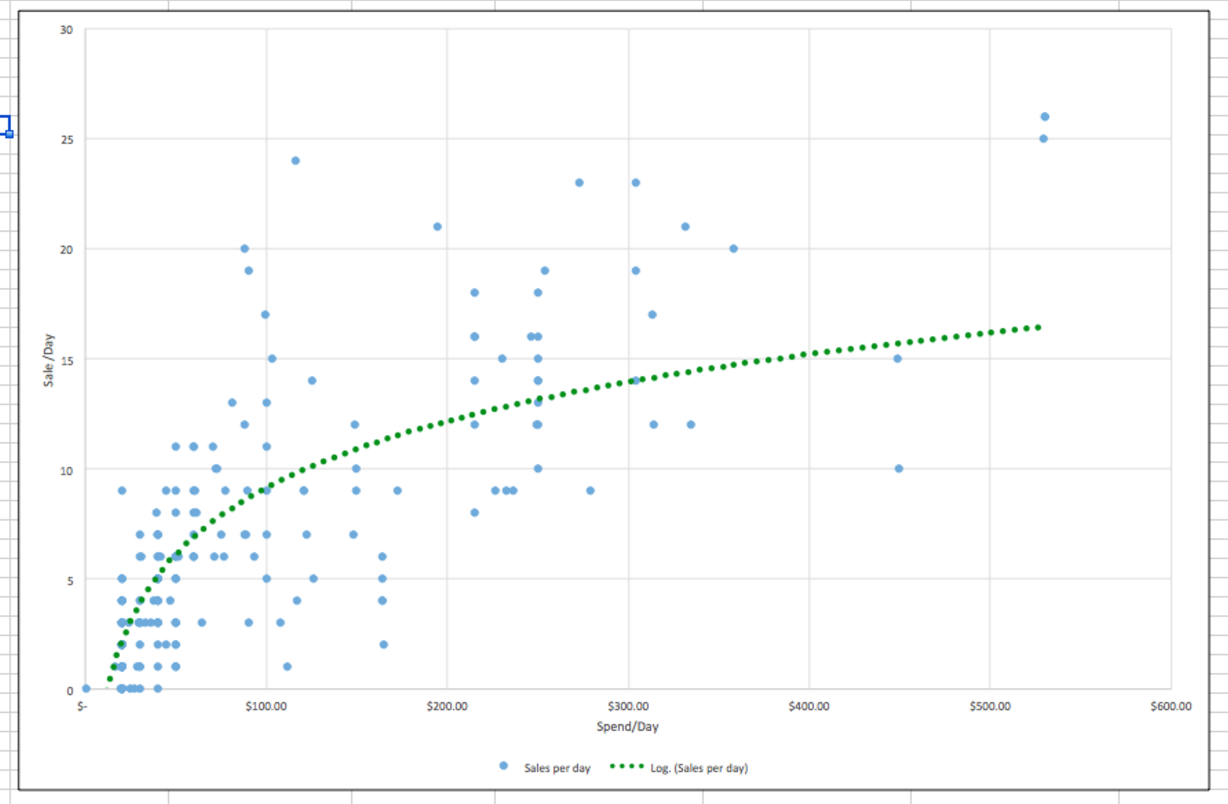Click the blue dot marker in the legend
The width and height of the screenshot is (1228, 804).
pos(503,767)
